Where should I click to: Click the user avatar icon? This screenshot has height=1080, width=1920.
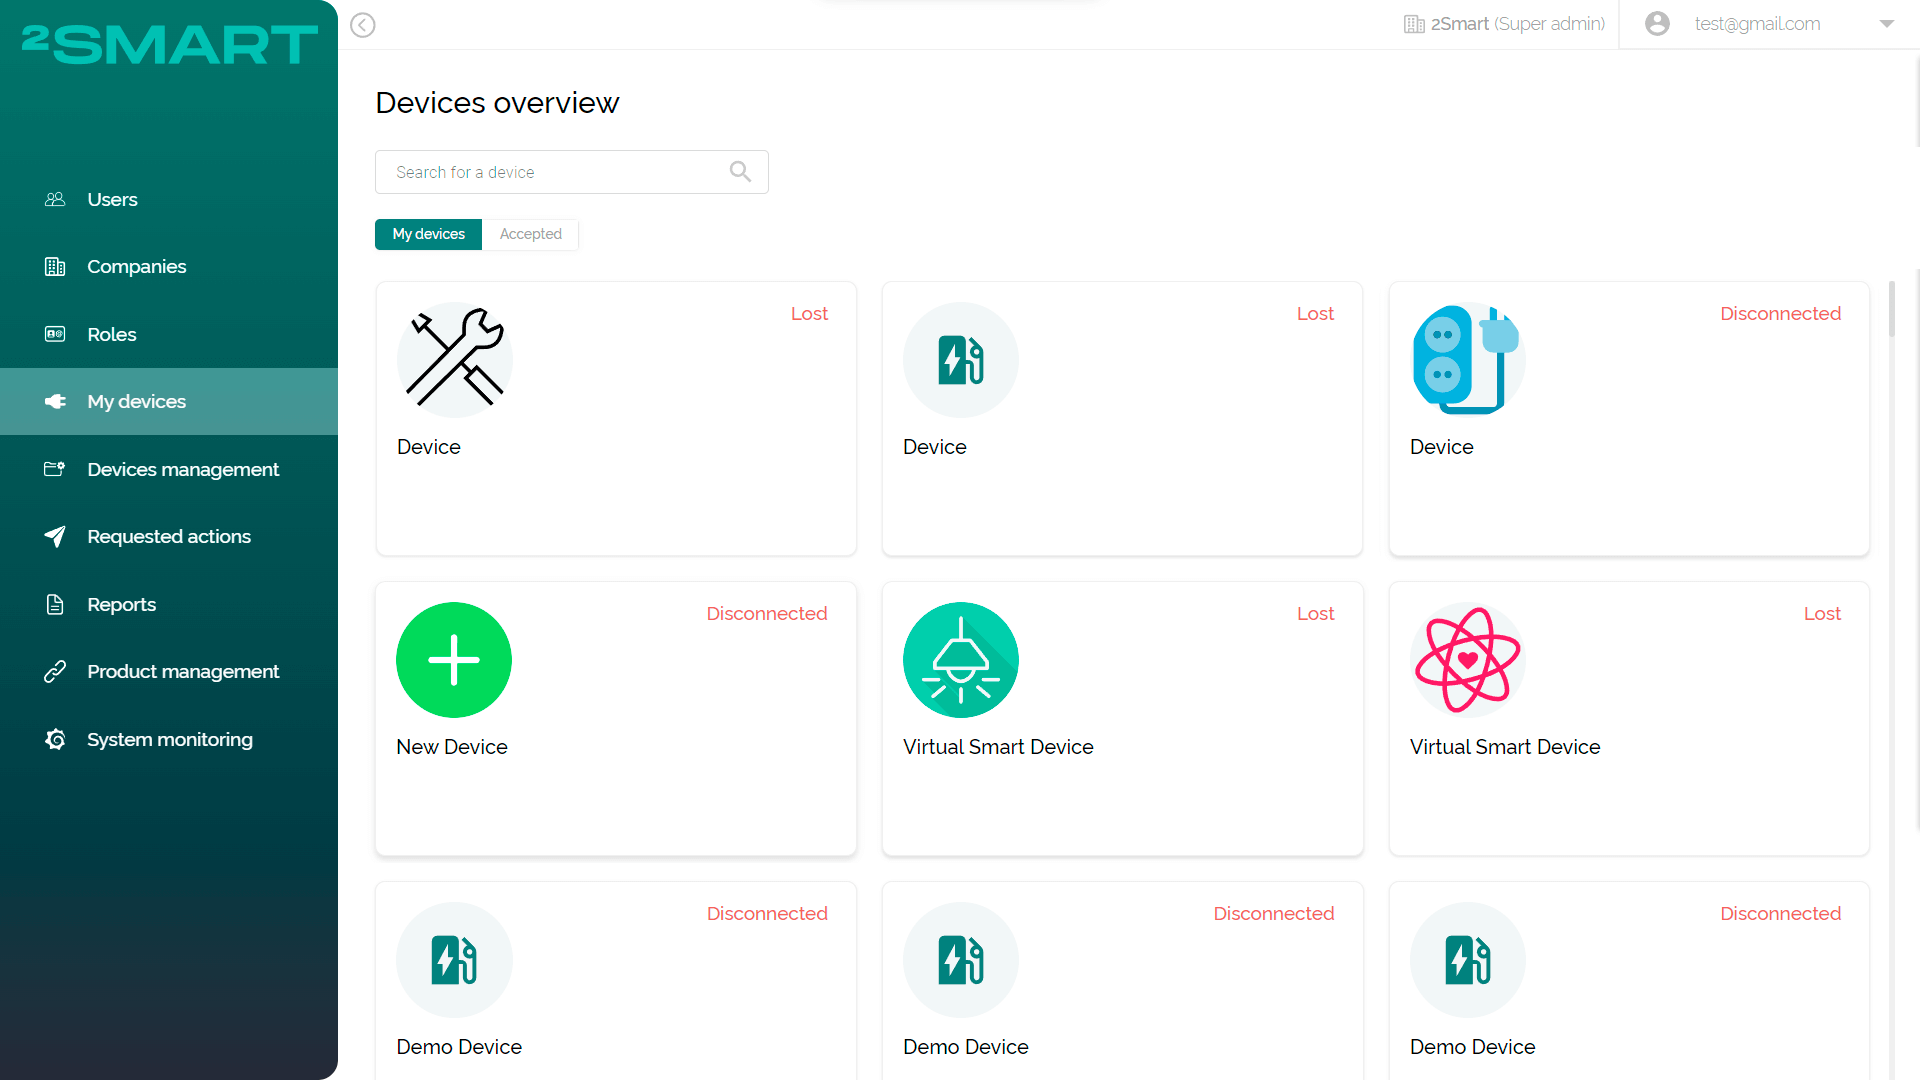[x=1657, y=24]
